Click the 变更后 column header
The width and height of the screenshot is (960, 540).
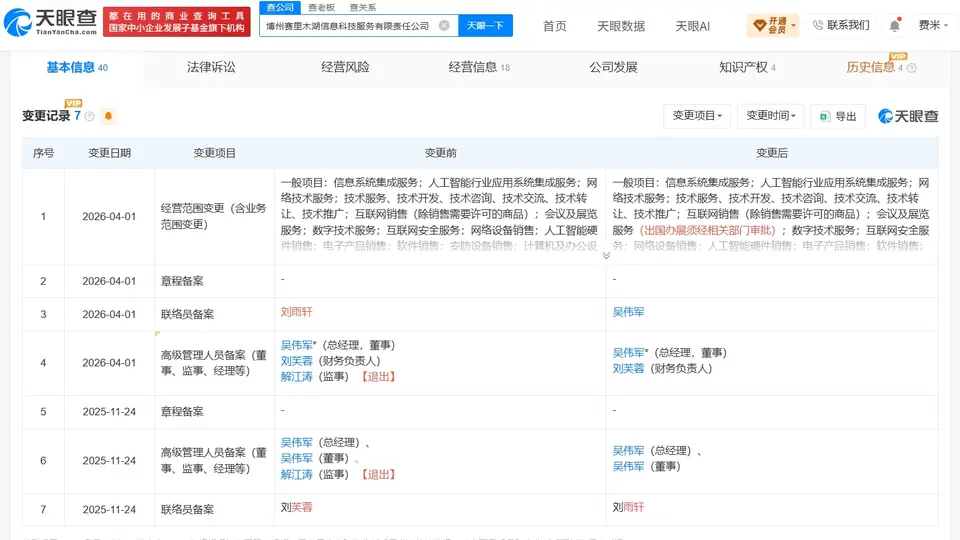click(771, 153)
